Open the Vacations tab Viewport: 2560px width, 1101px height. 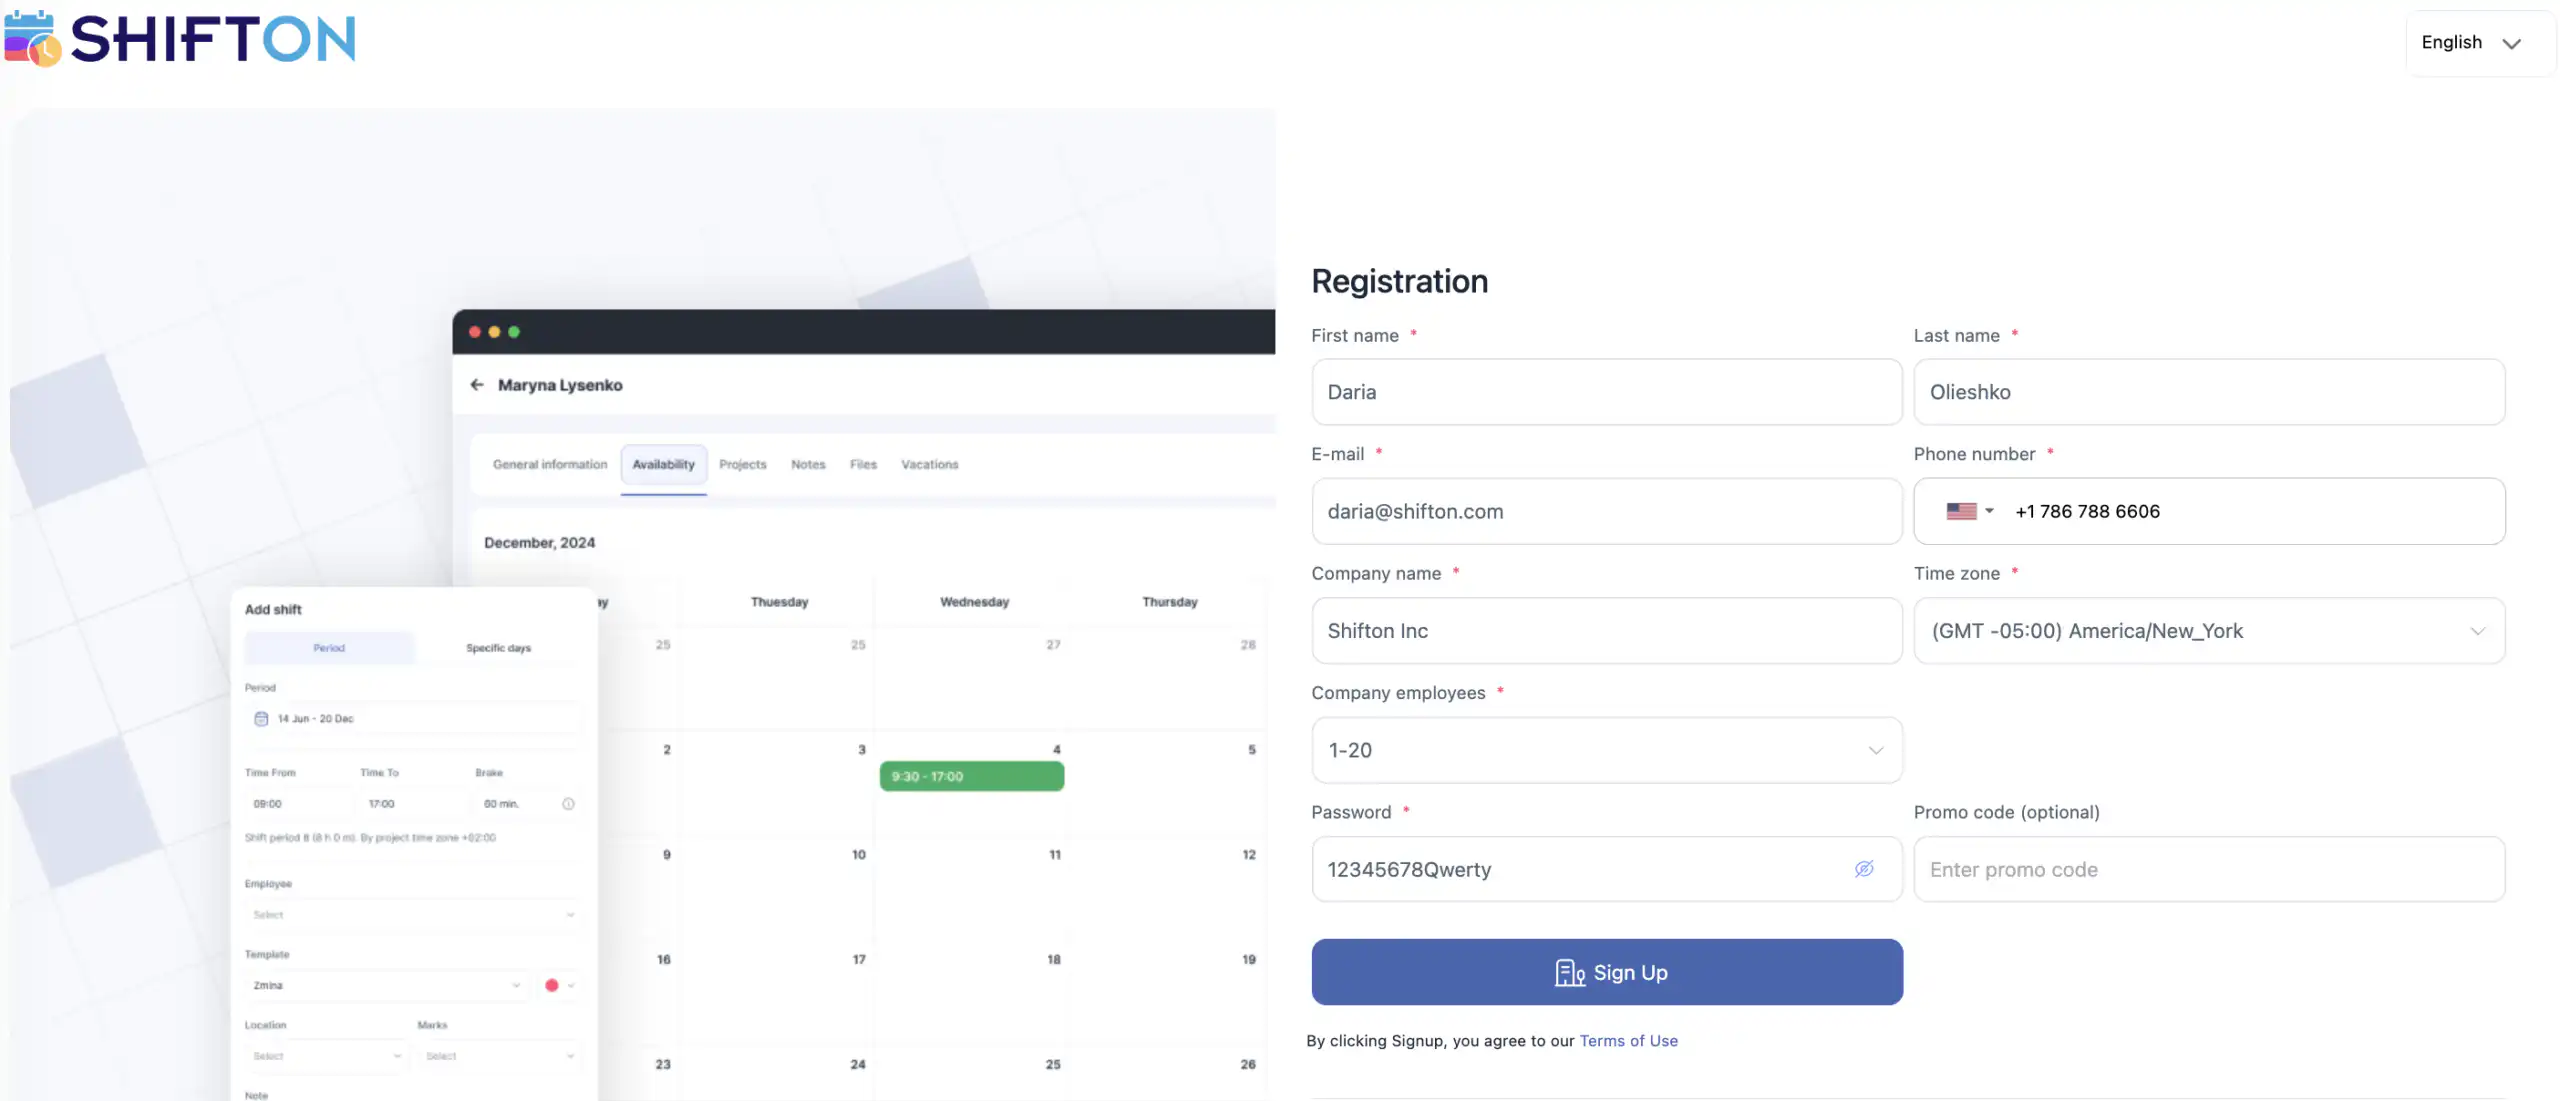[928, 464]
